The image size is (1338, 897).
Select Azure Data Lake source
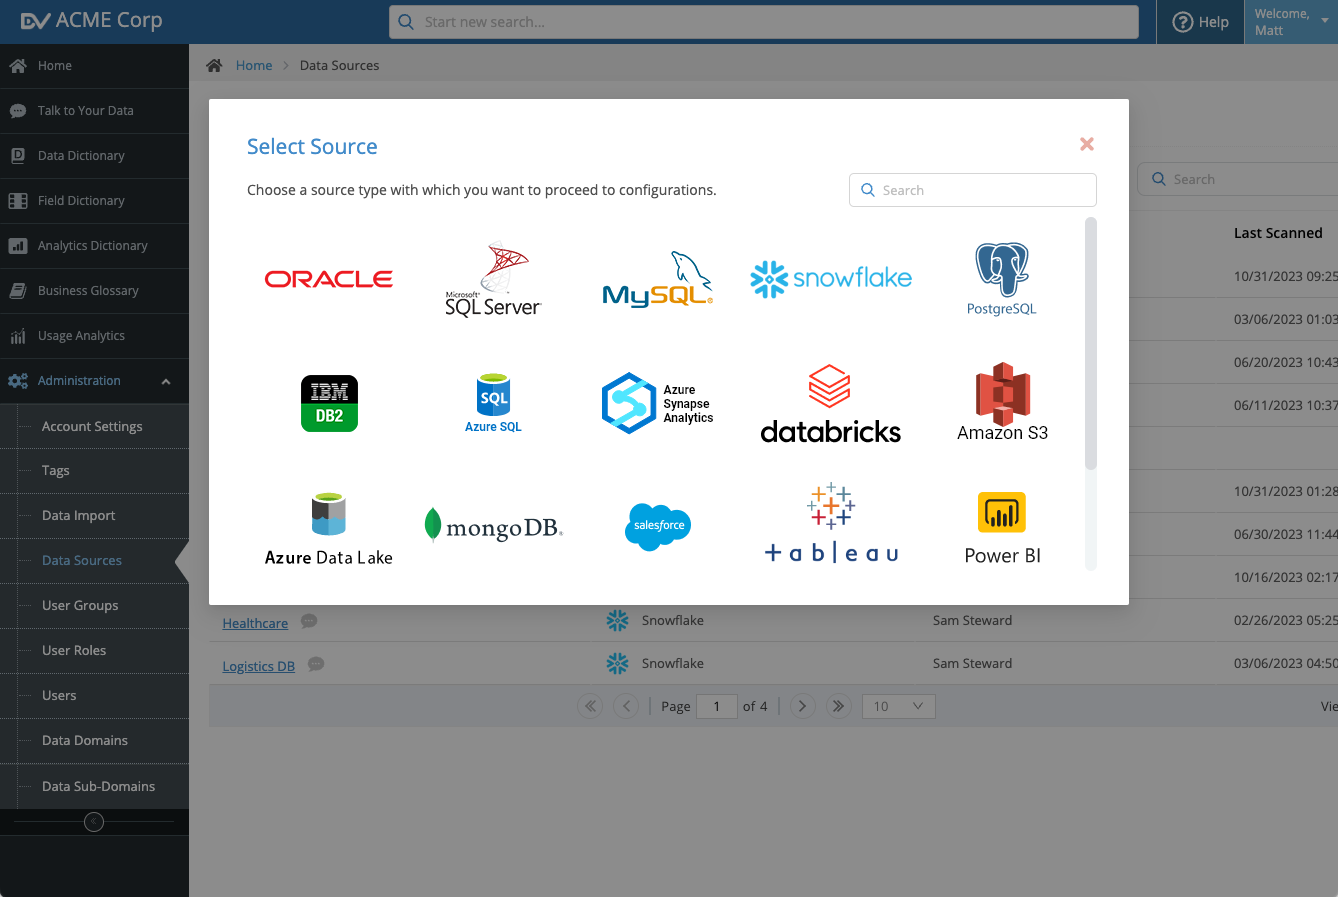point(328,529)
